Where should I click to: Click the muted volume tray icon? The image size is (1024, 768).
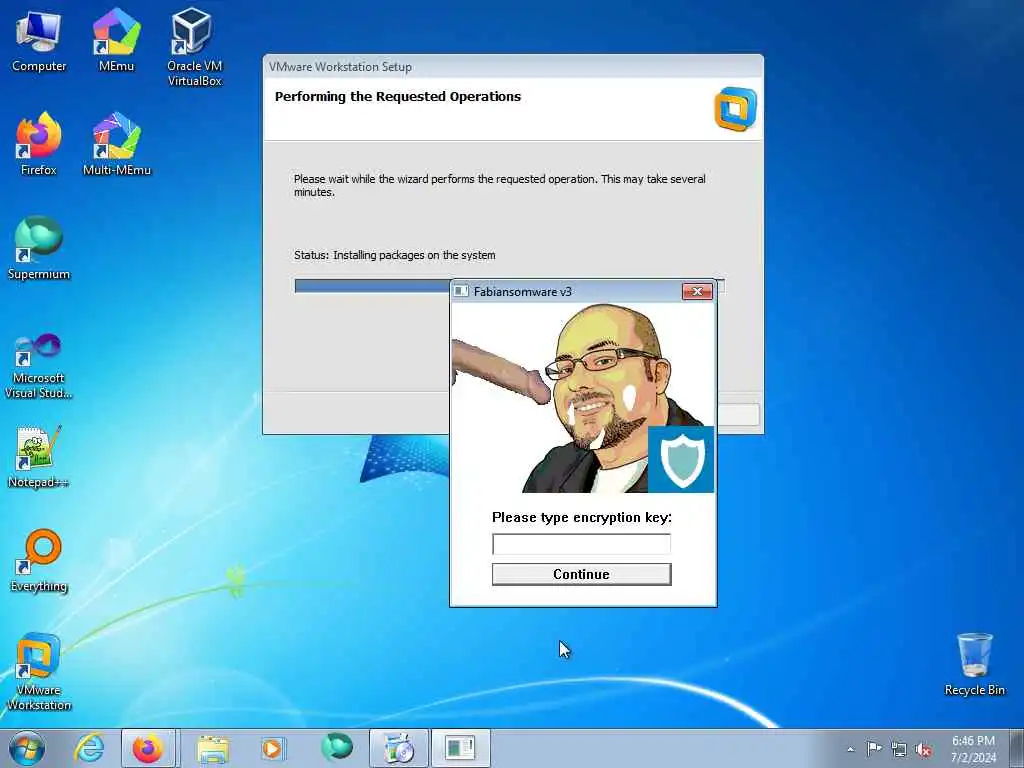point(923,749)
